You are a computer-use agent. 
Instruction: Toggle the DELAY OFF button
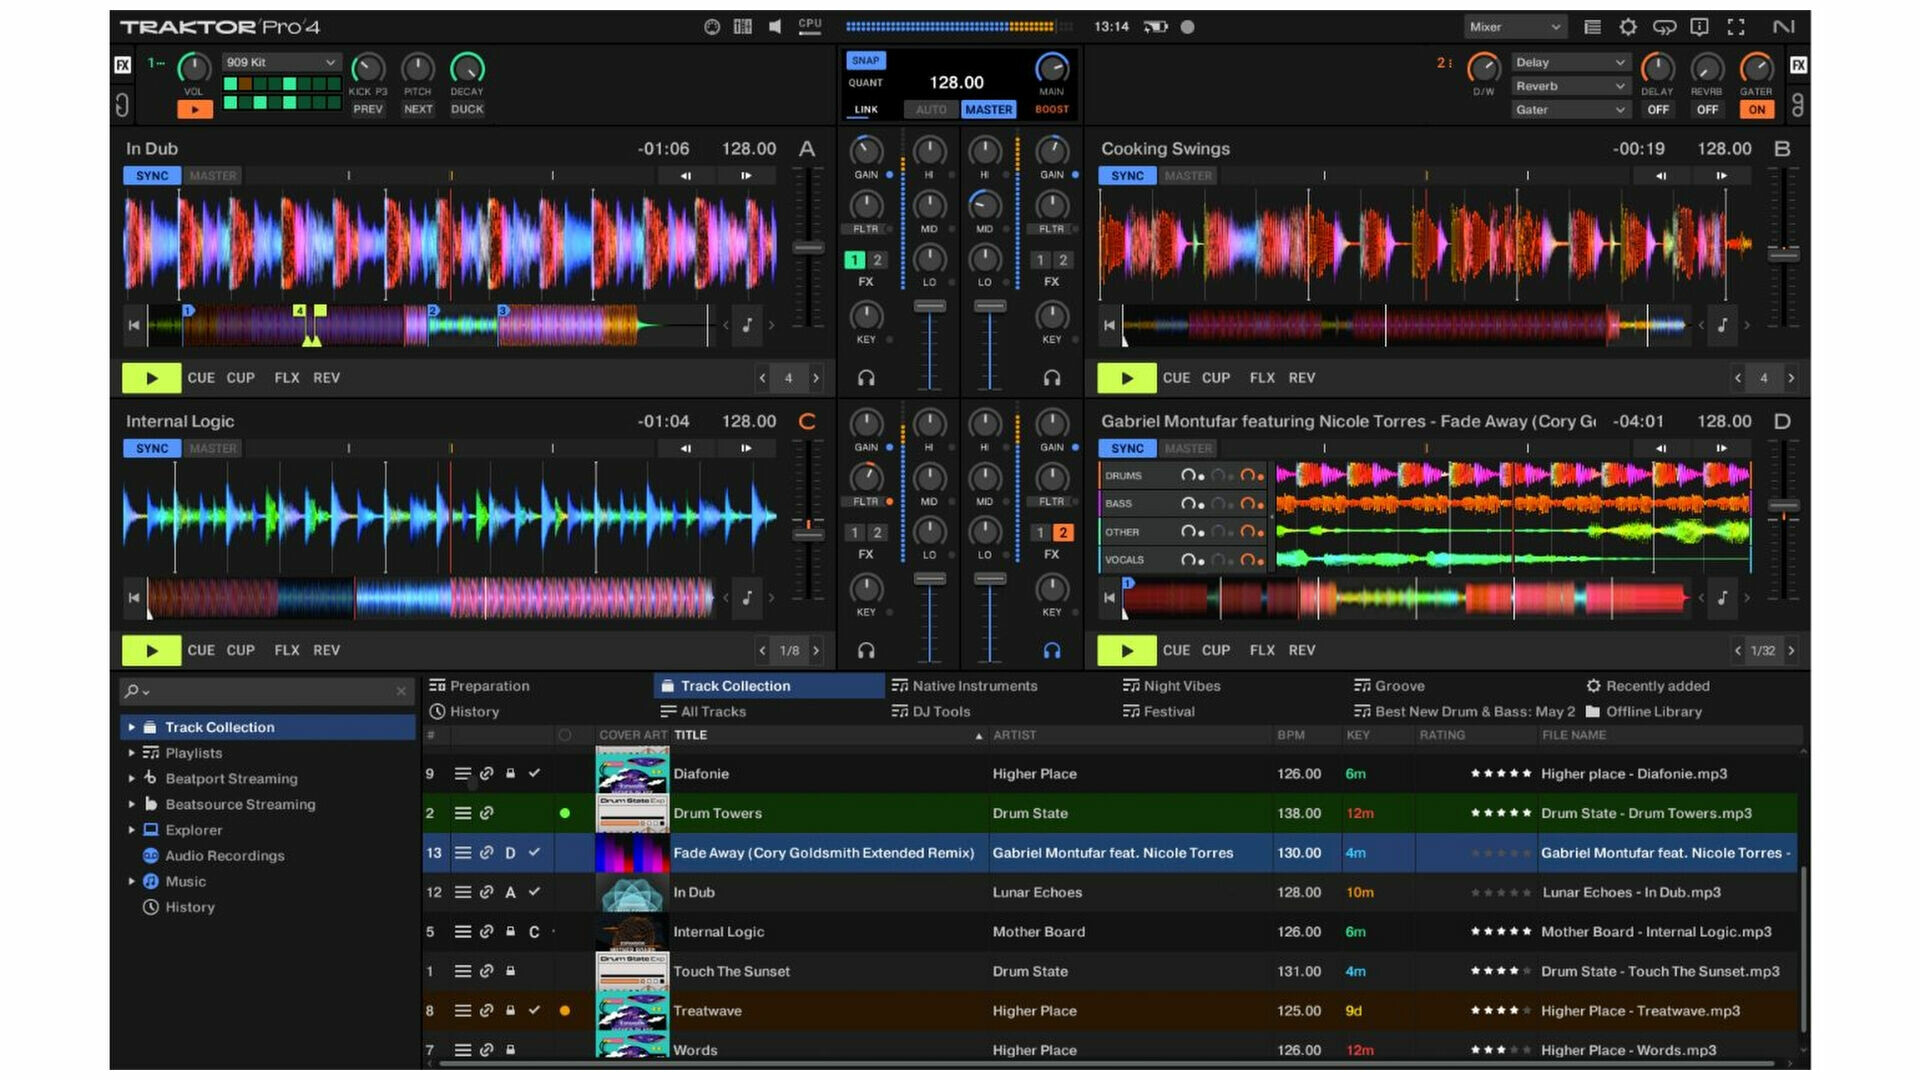1658,110
